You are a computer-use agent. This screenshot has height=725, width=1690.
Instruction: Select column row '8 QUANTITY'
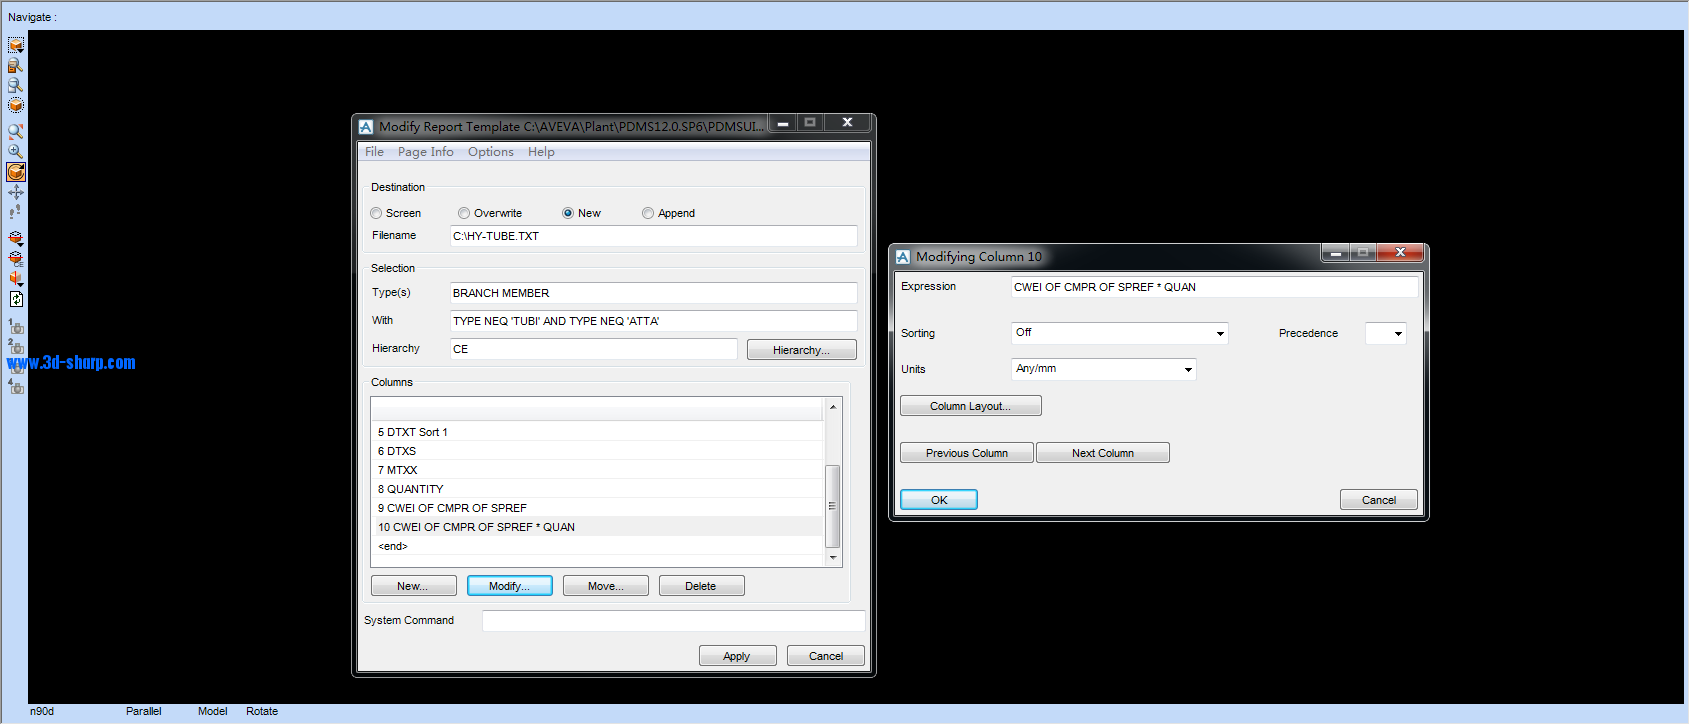point(598,489)
